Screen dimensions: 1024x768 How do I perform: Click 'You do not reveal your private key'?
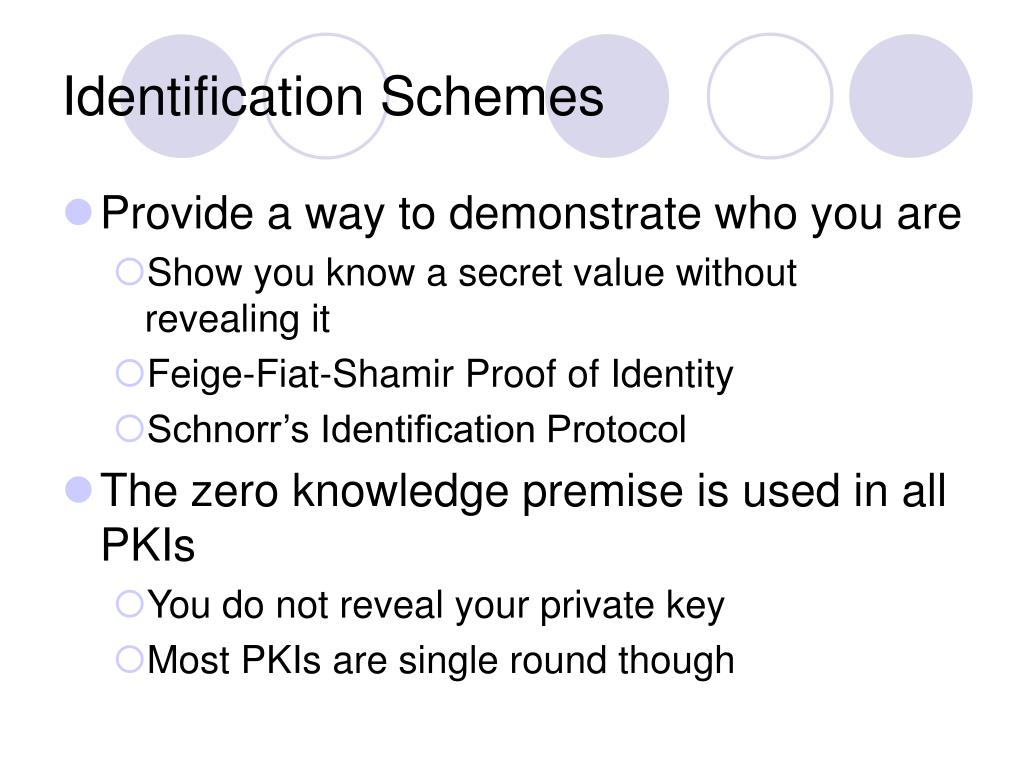pyautogui.click(x=436, y=605)
